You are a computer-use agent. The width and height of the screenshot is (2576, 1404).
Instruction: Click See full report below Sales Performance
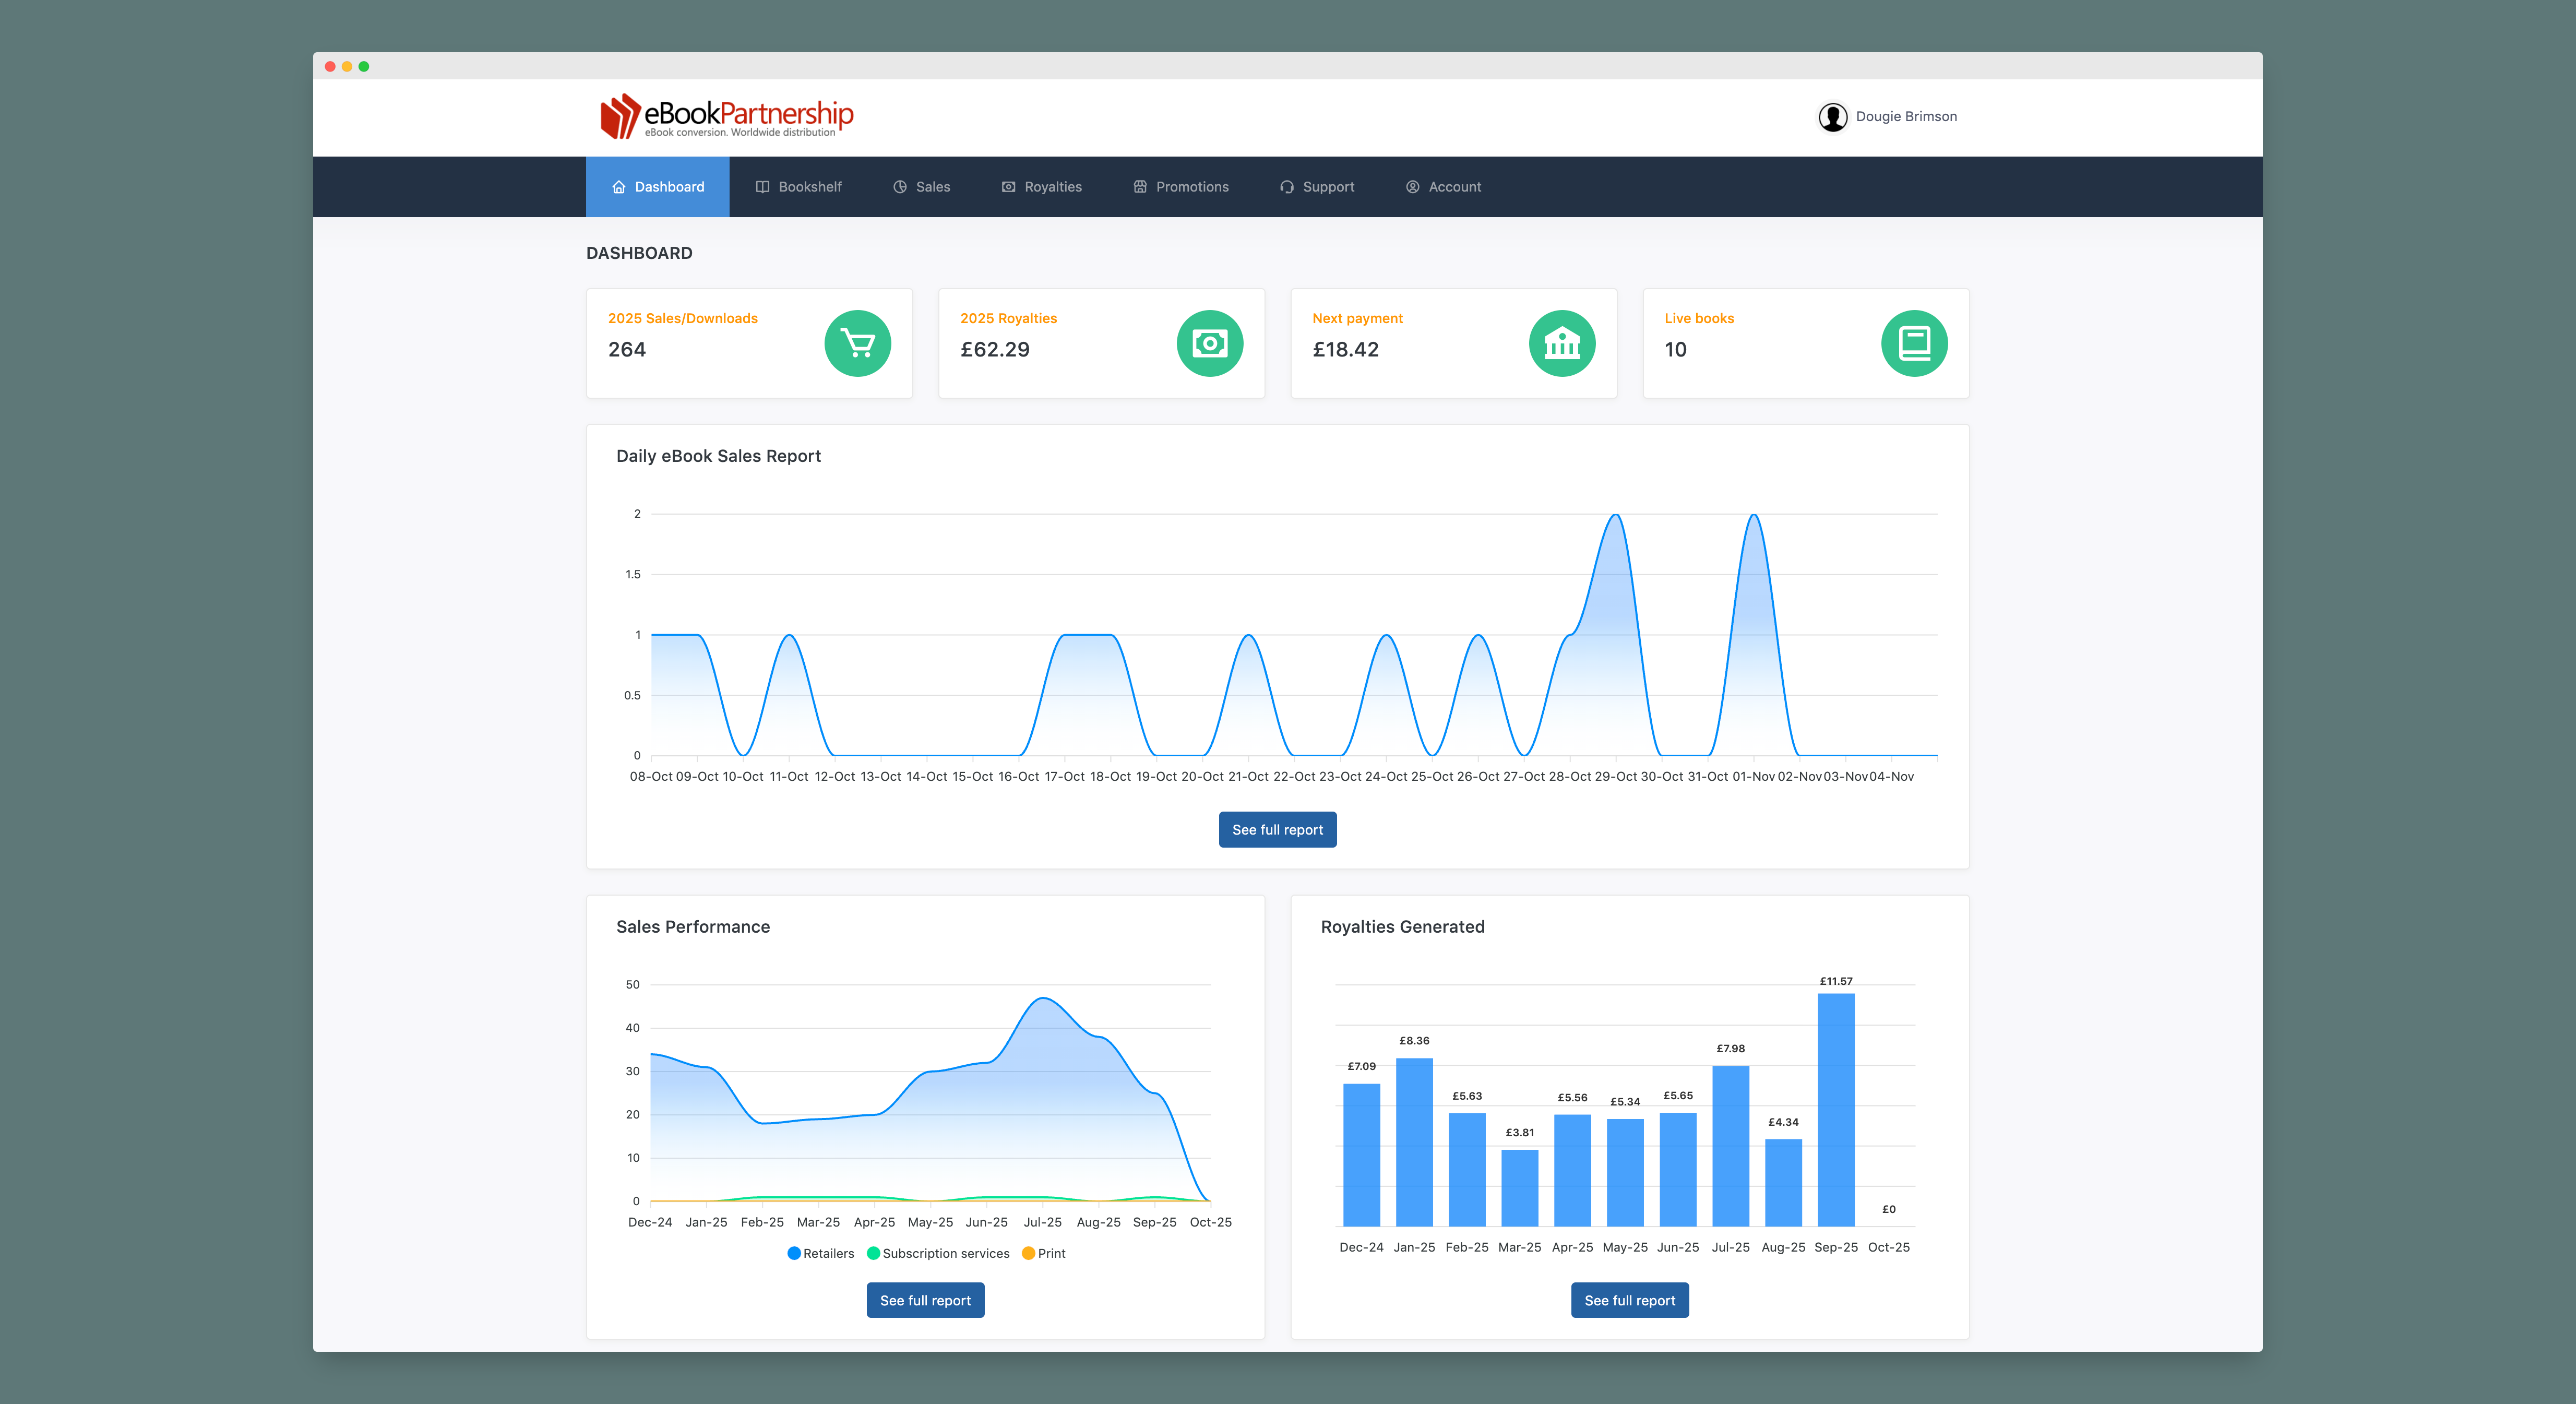(x=925, y=1300)
